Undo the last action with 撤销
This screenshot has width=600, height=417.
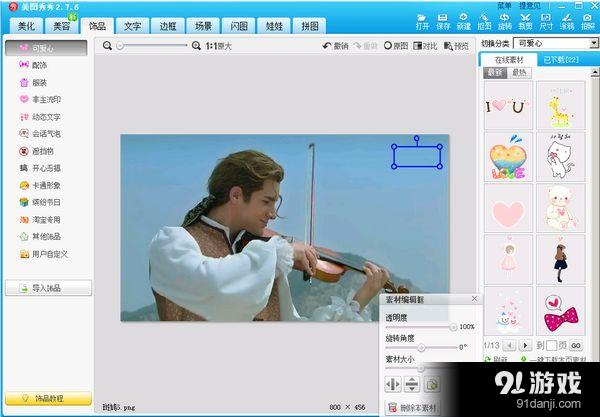(x=336, y=46)
